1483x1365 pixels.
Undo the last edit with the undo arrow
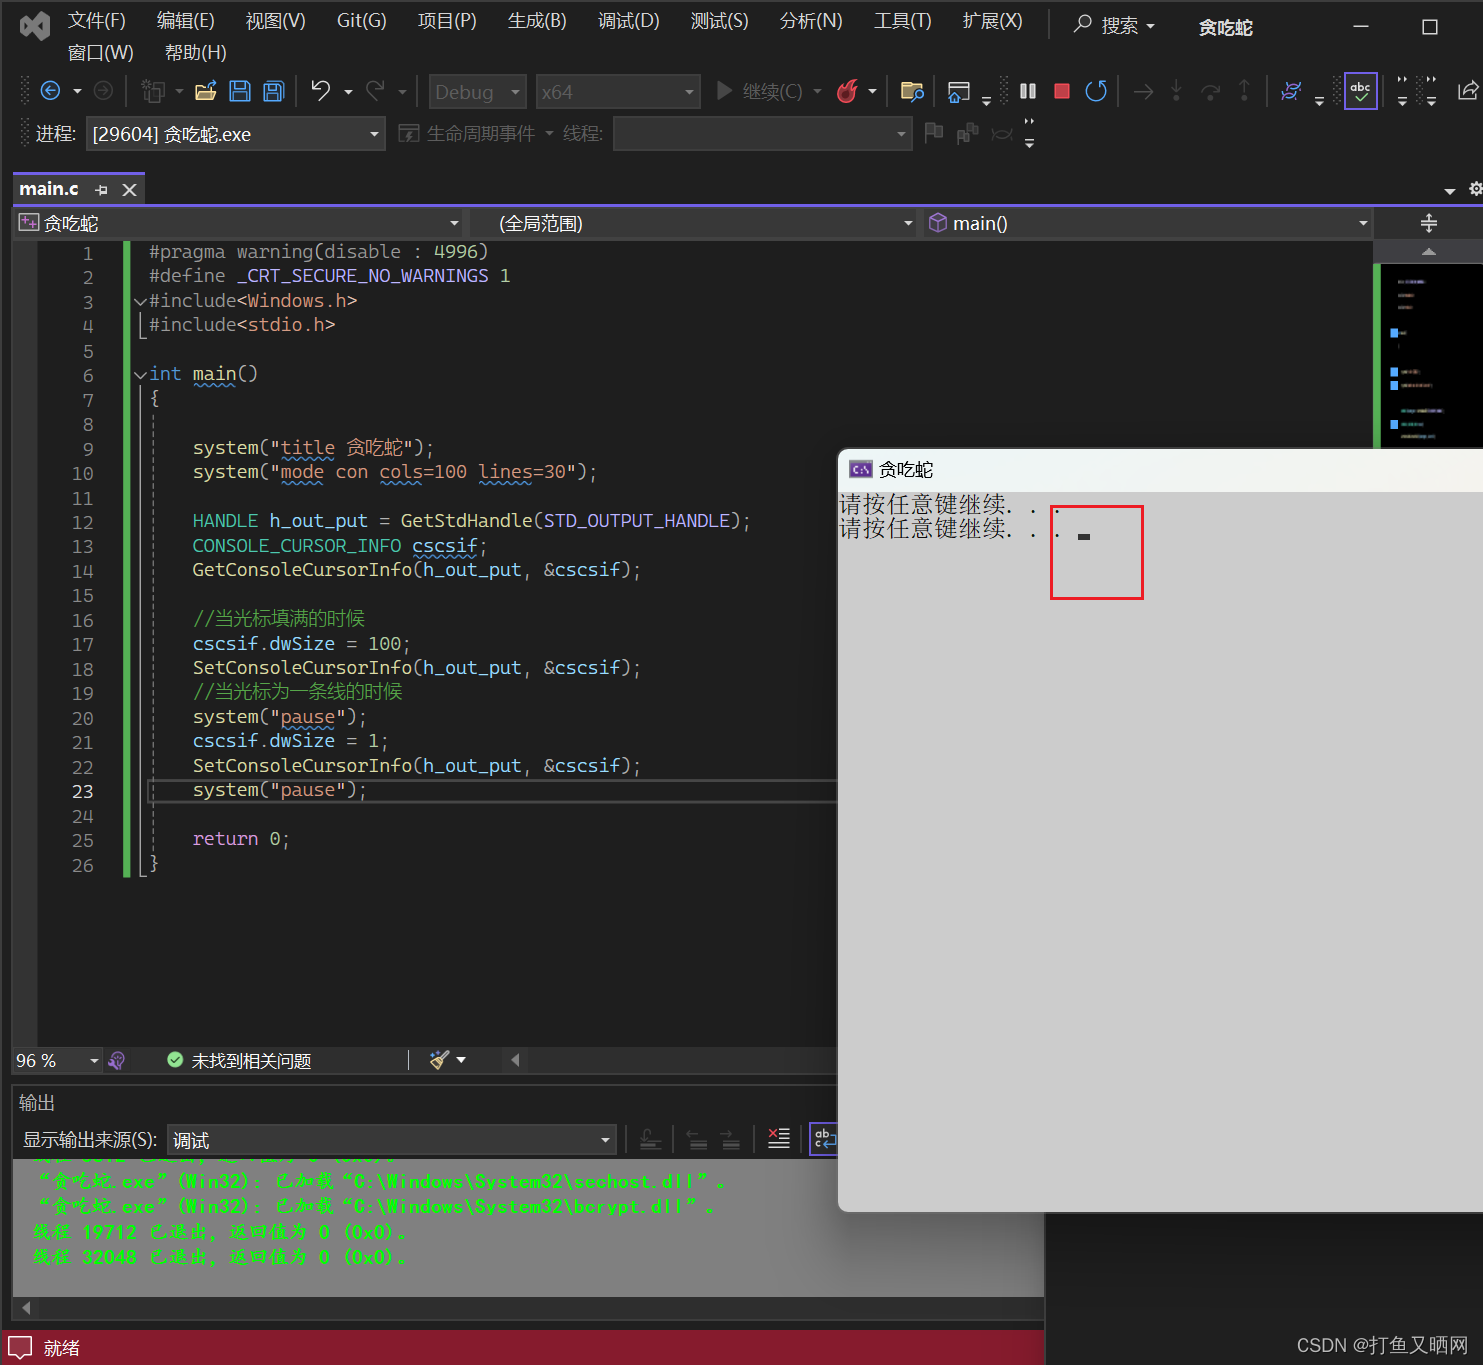click(321, 91)
